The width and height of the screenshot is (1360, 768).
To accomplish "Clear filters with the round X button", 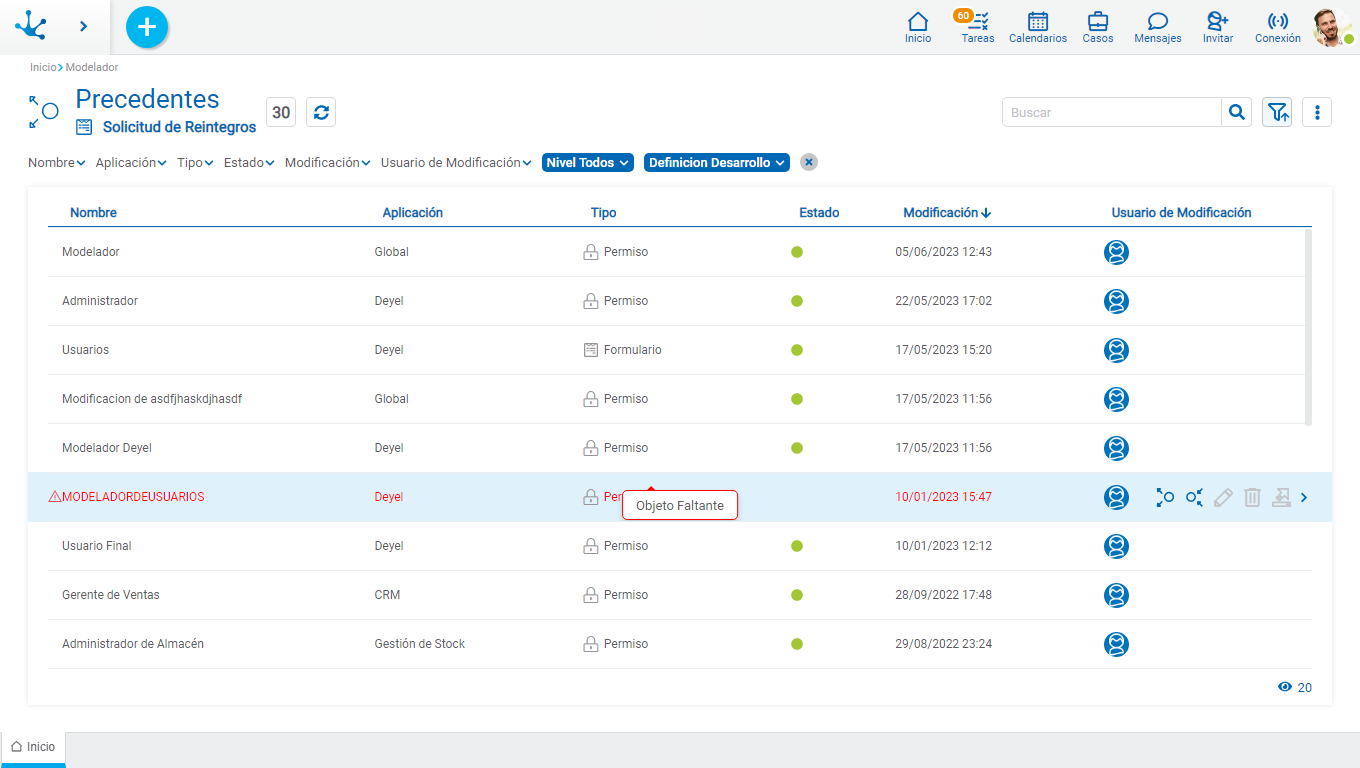I will point(809,162).
